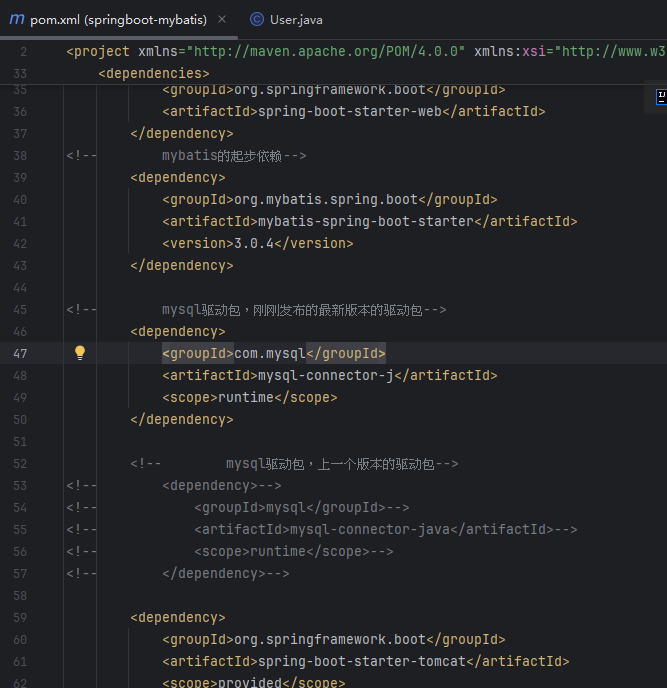Click the <dependency> opening tag on line 59
Image resolution: width=667 pixels, height=688 pixels.
(178, 617)
